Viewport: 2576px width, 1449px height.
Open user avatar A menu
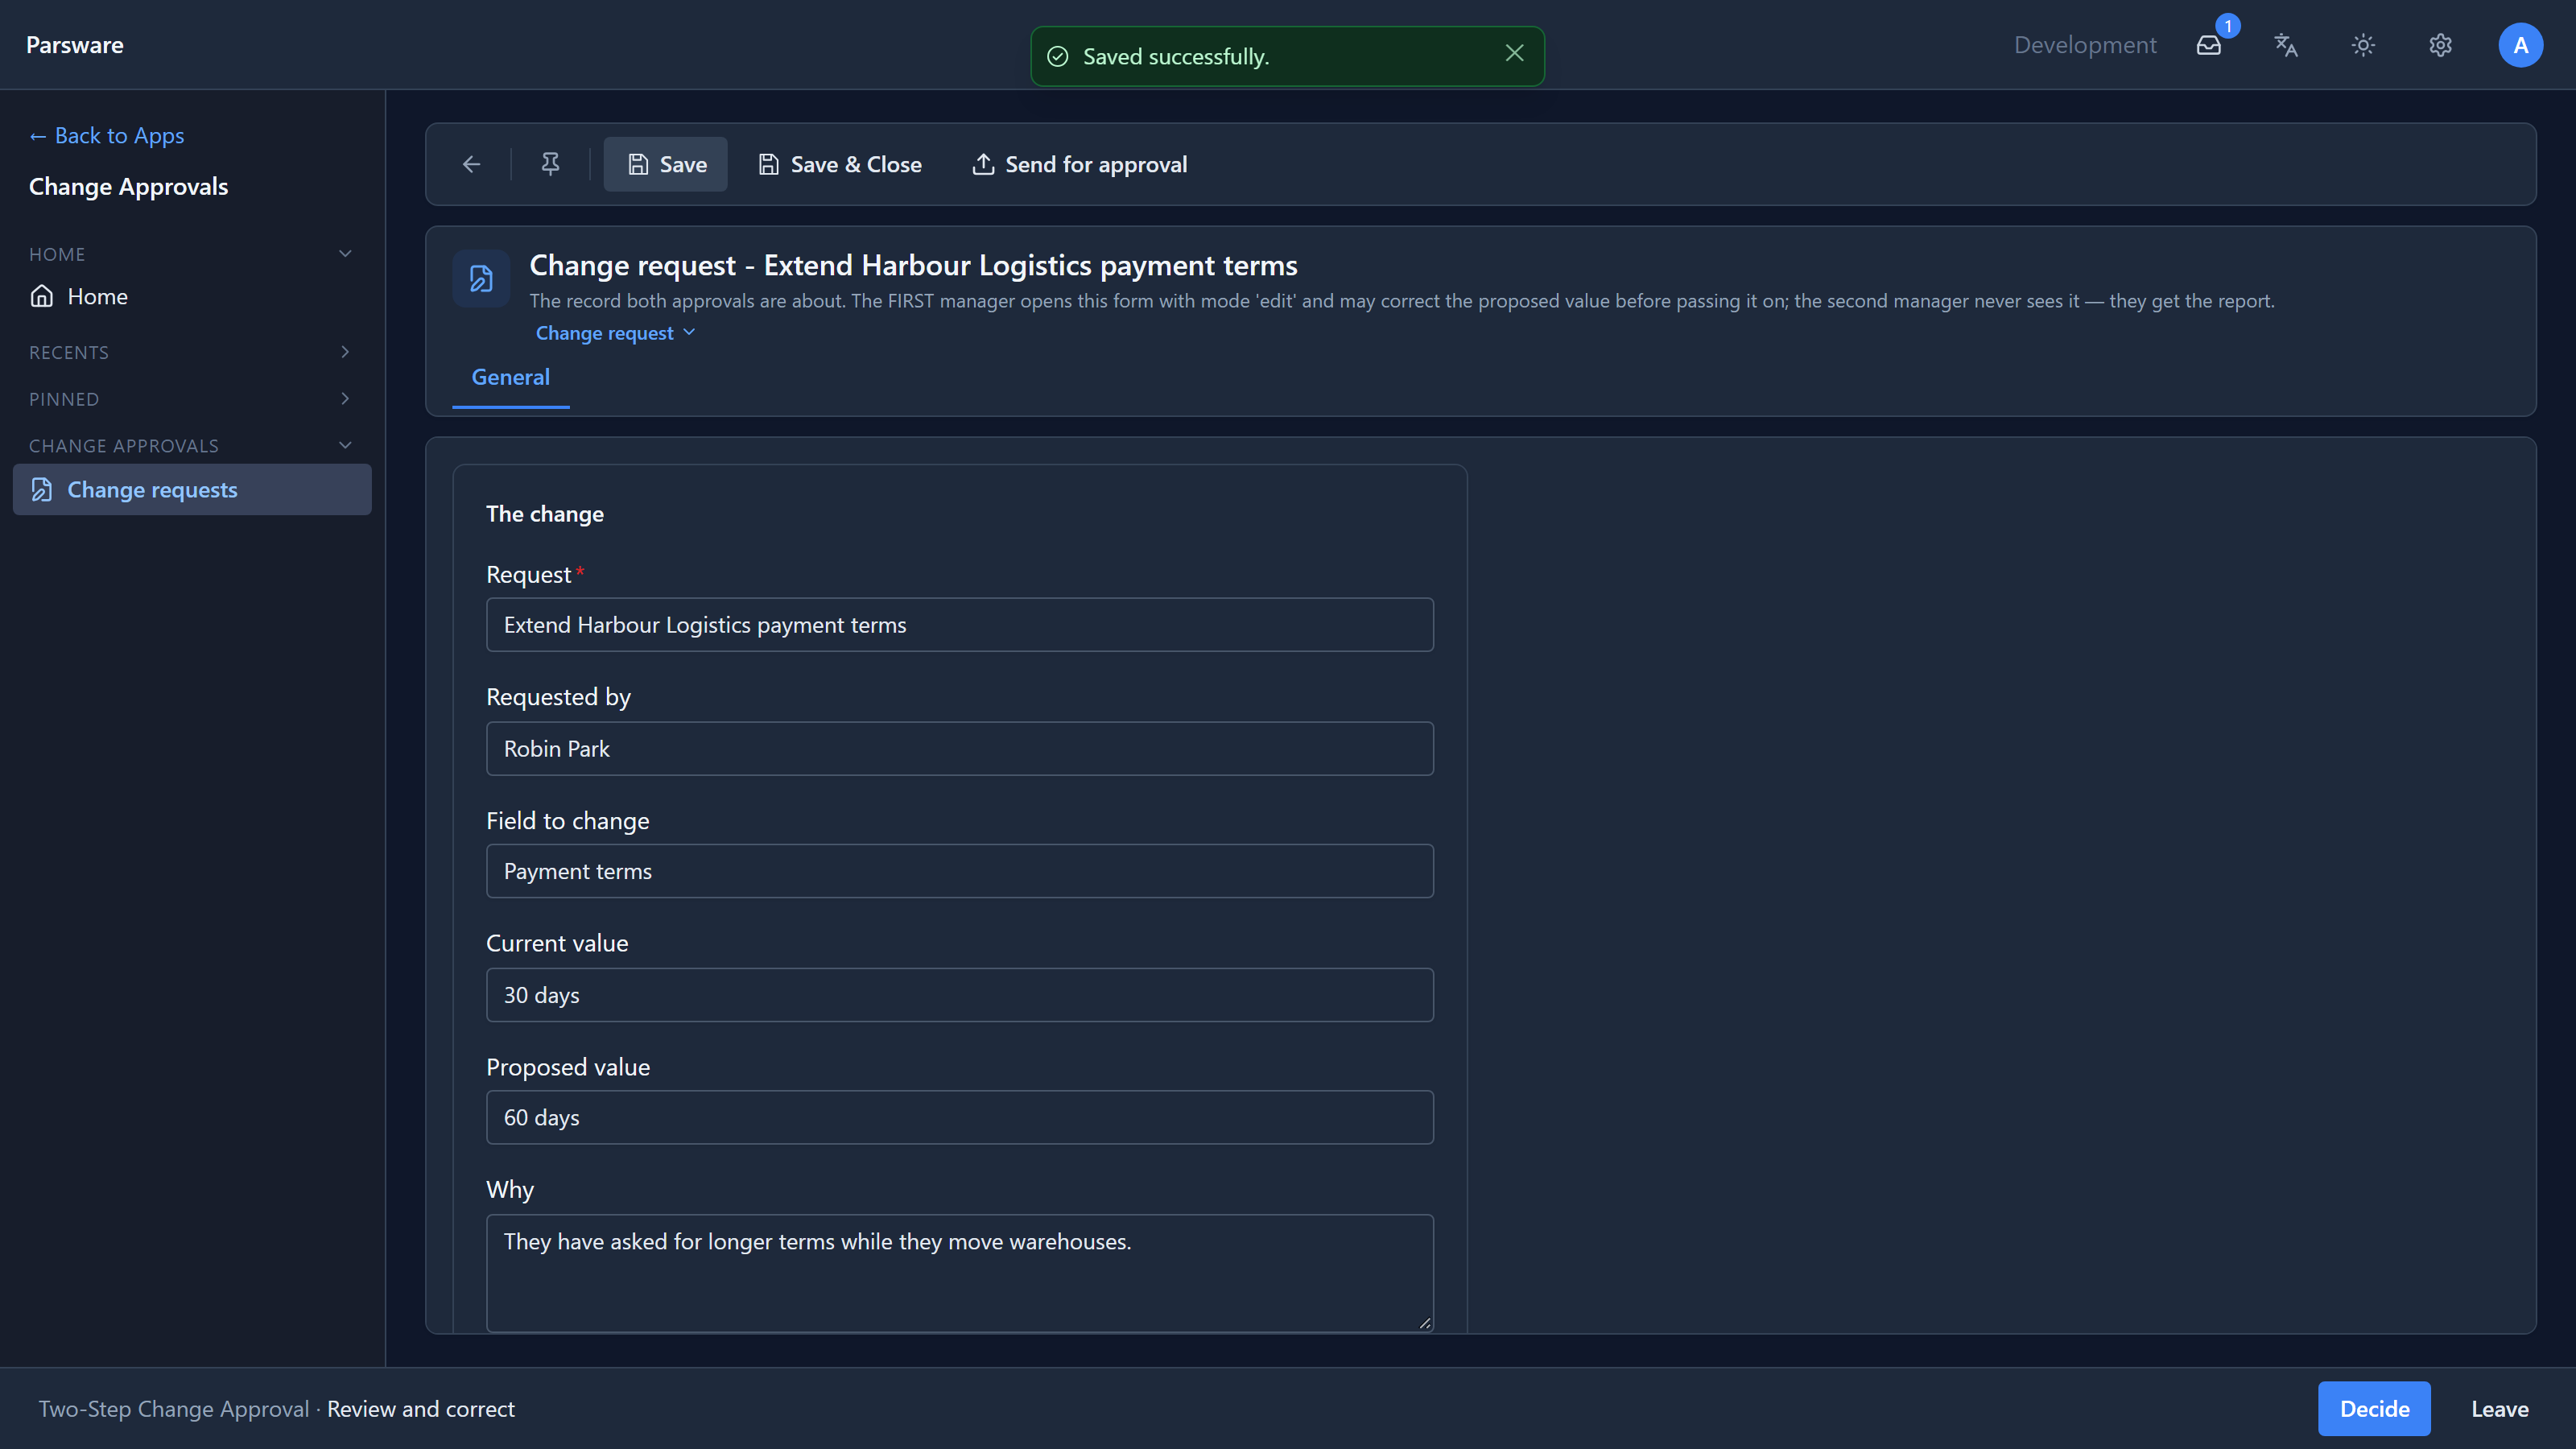click(2521, 45)
